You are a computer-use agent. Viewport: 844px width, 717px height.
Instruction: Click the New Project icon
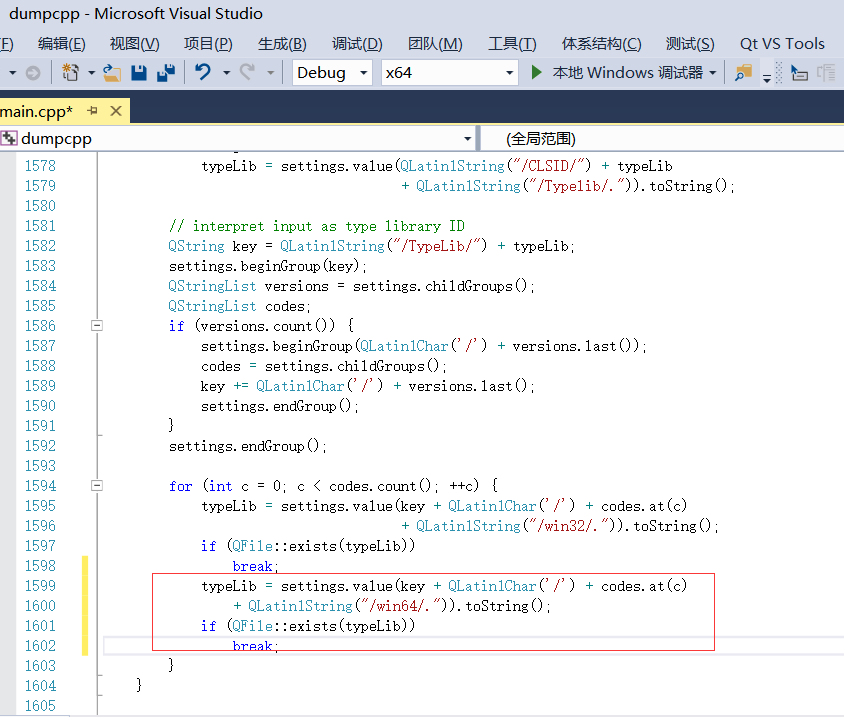71,73
